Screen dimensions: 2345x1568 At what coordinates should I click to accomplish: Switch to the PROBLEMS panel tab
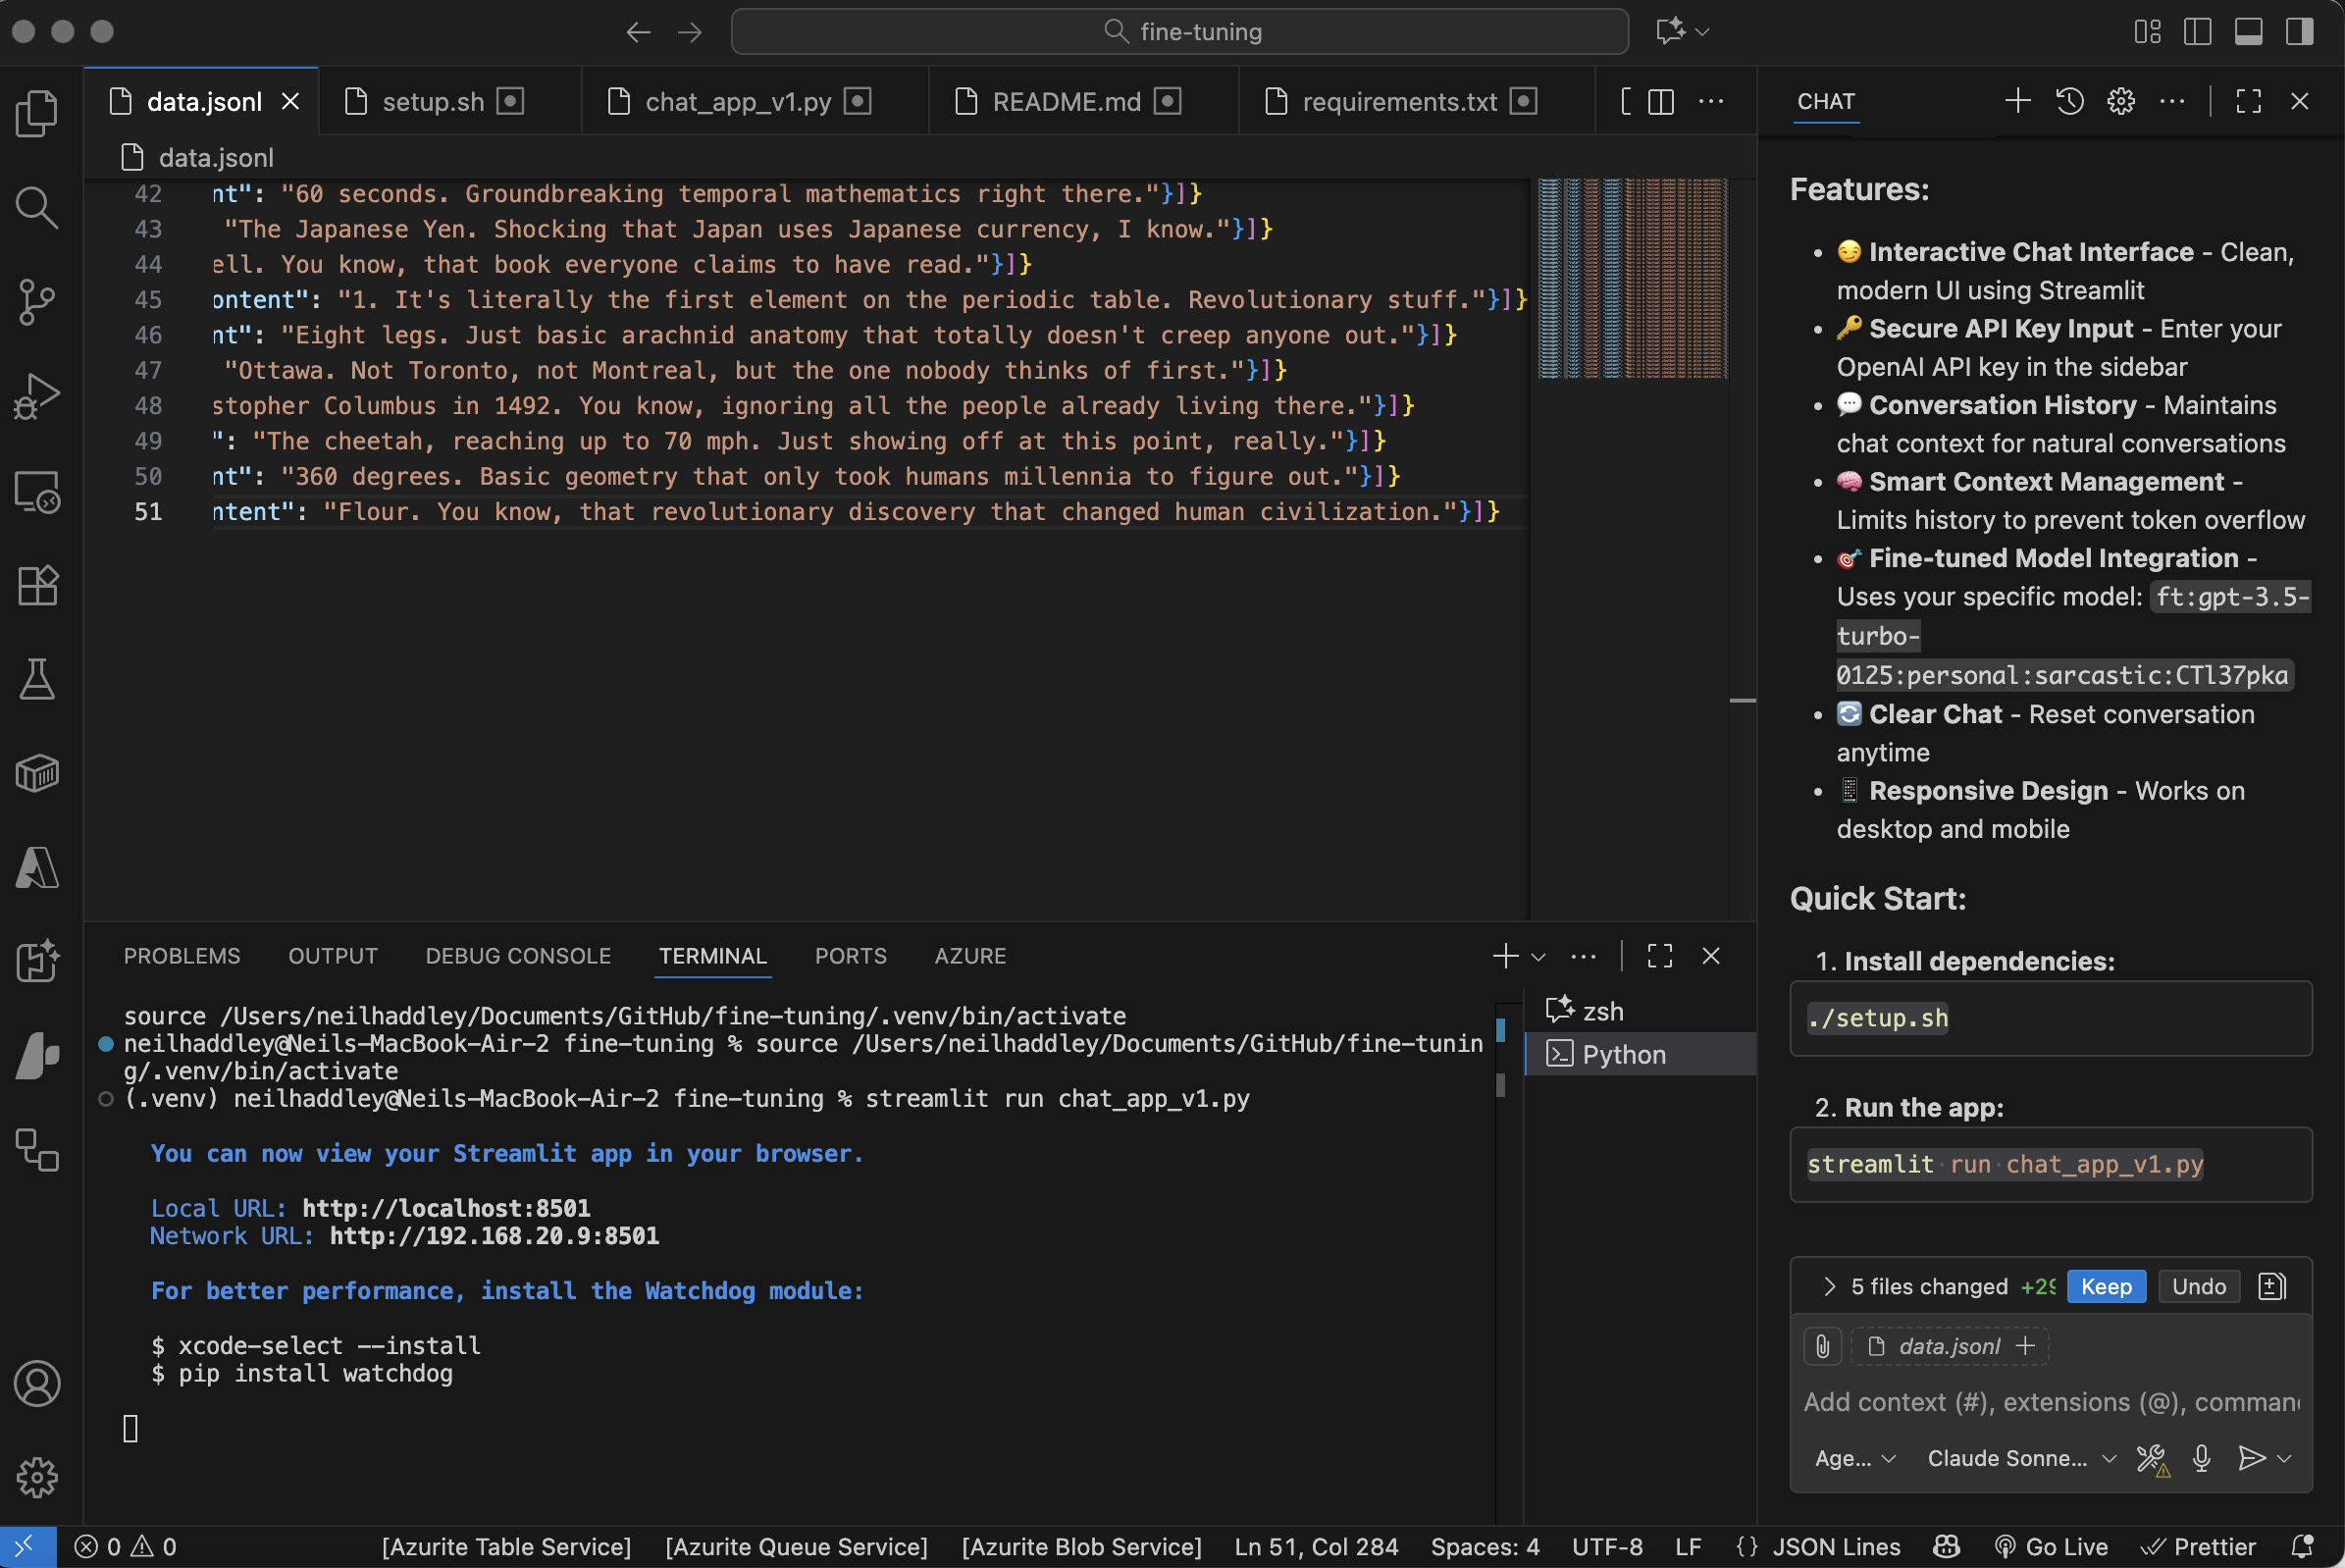point(182,956)
